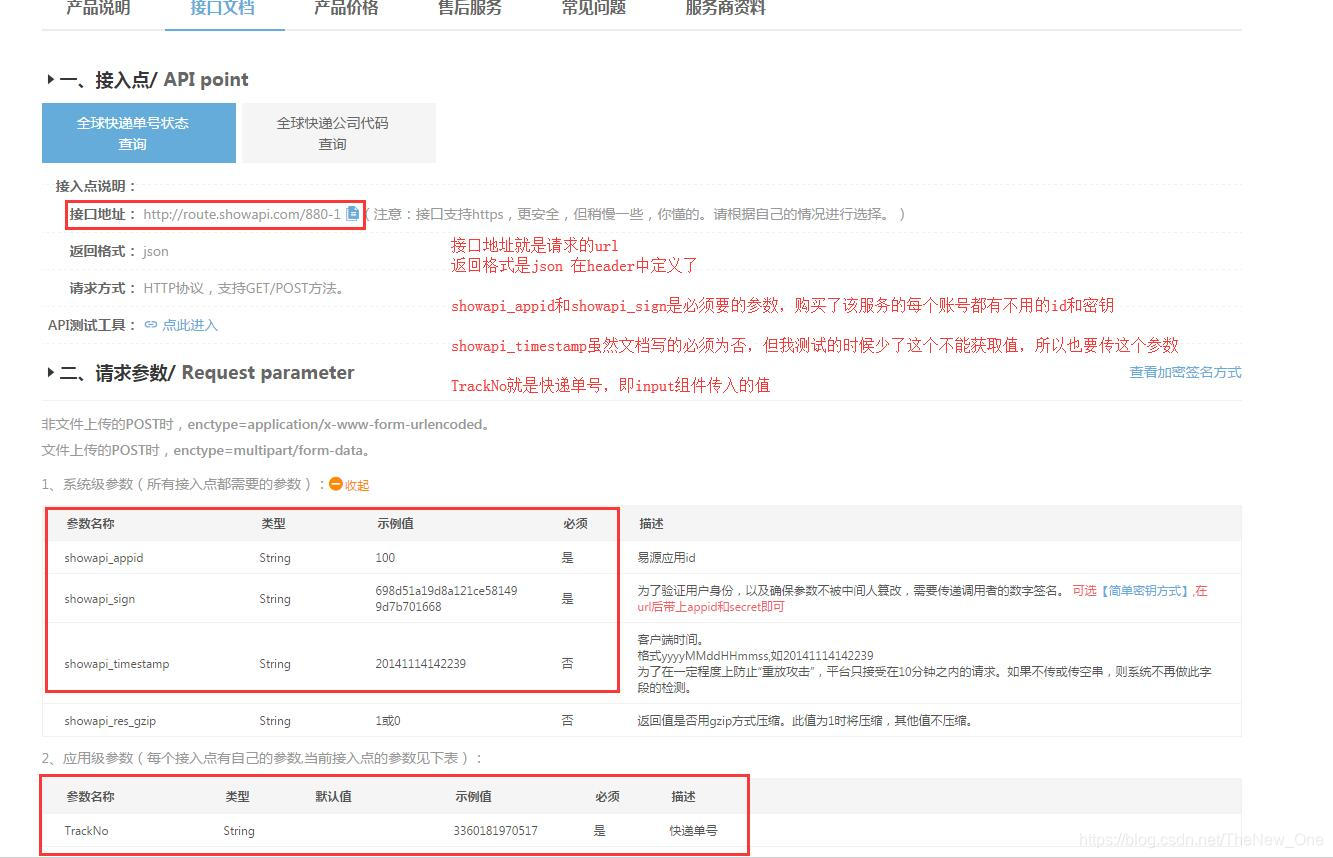
Task: Click 接入点说明 label
Action: (96, 186)
